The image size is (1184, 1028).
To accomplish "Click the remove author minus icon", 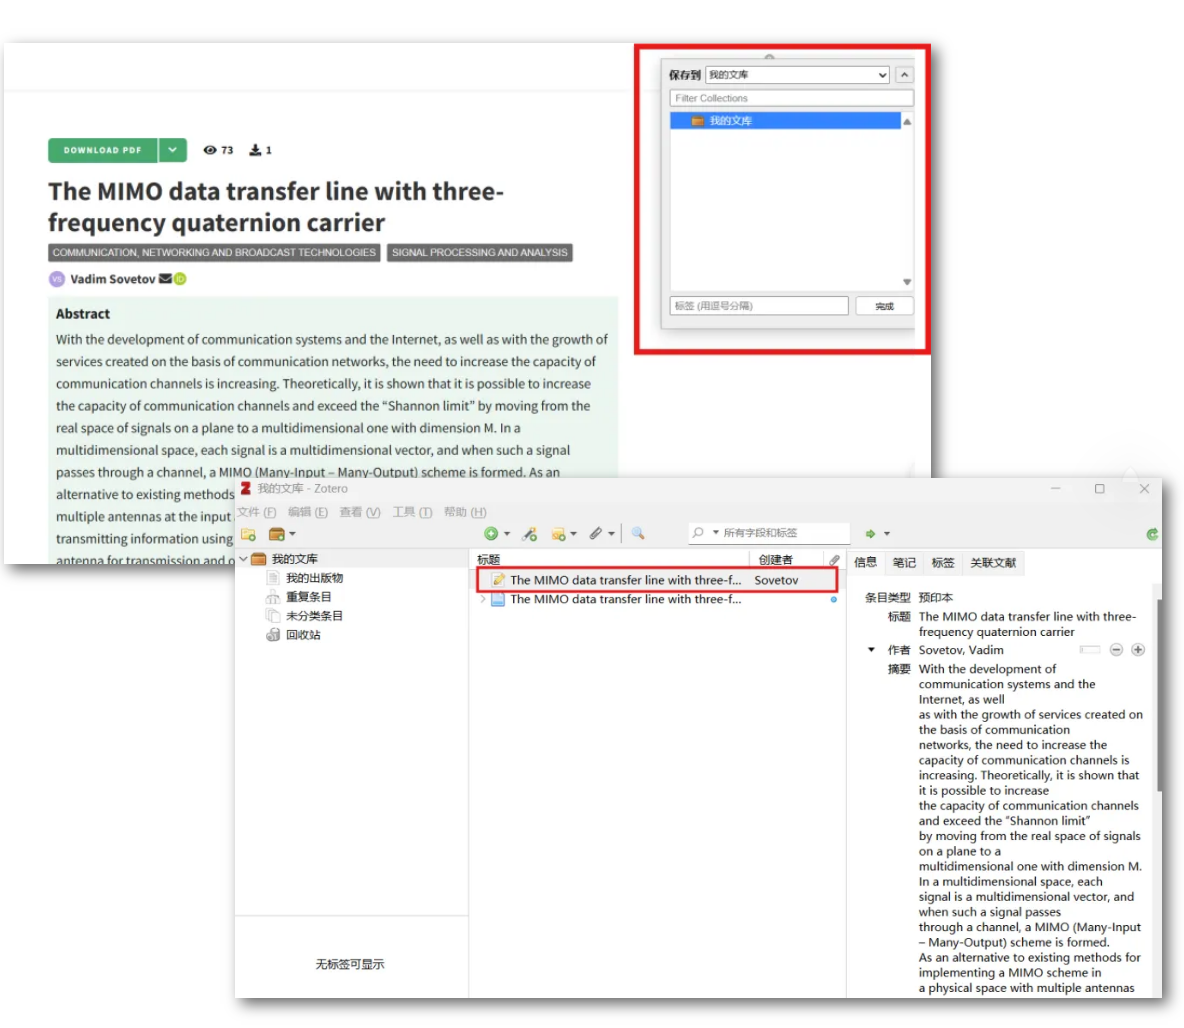I will (1116, 650).
